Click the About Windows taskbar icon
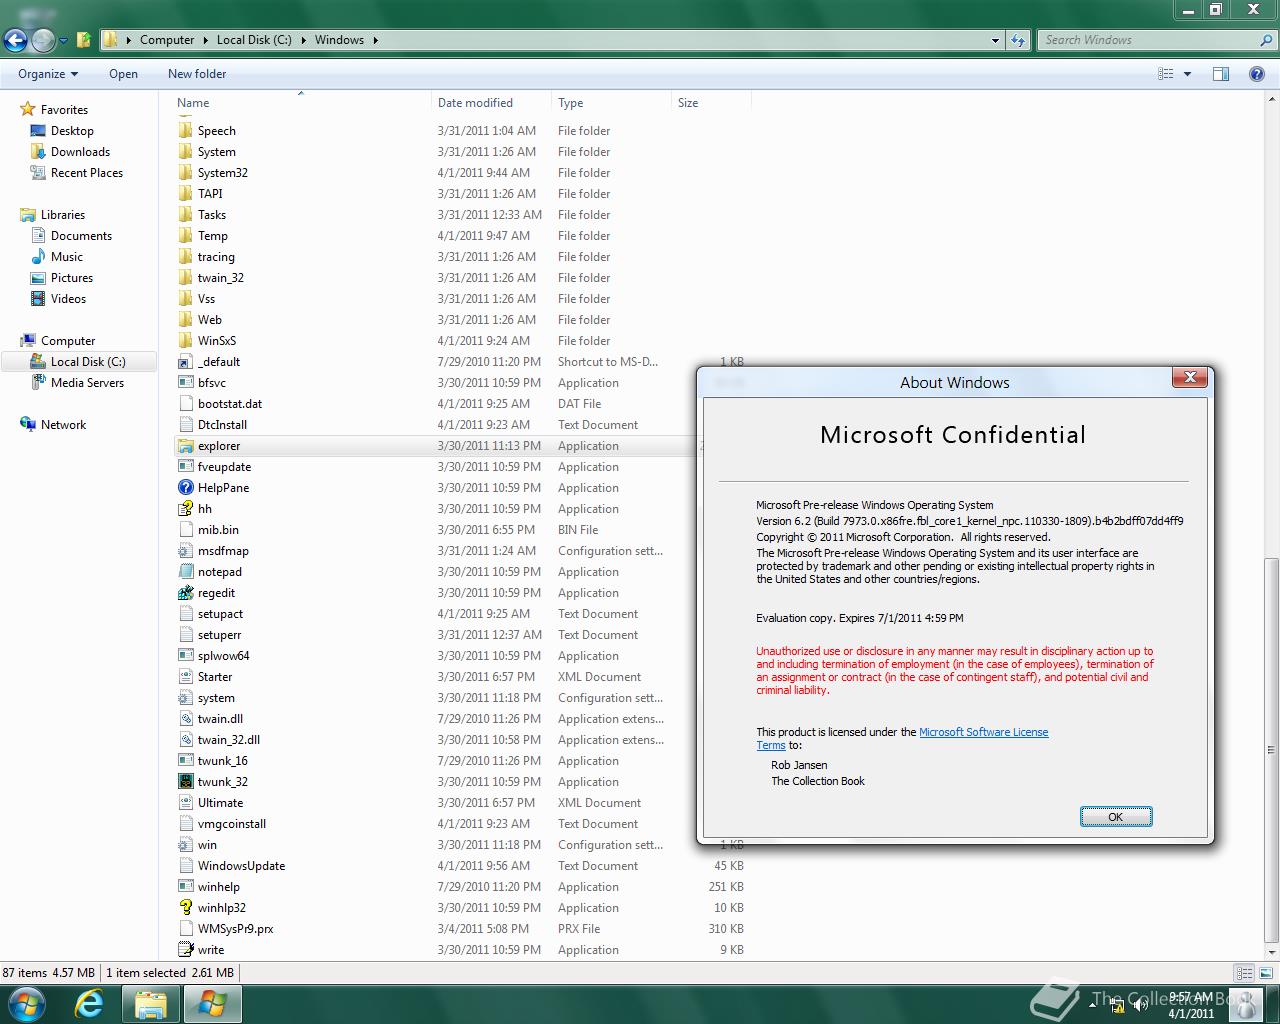This screenshot has width=1280, height=1024. pyautogui.click(x=213, y=1004)
